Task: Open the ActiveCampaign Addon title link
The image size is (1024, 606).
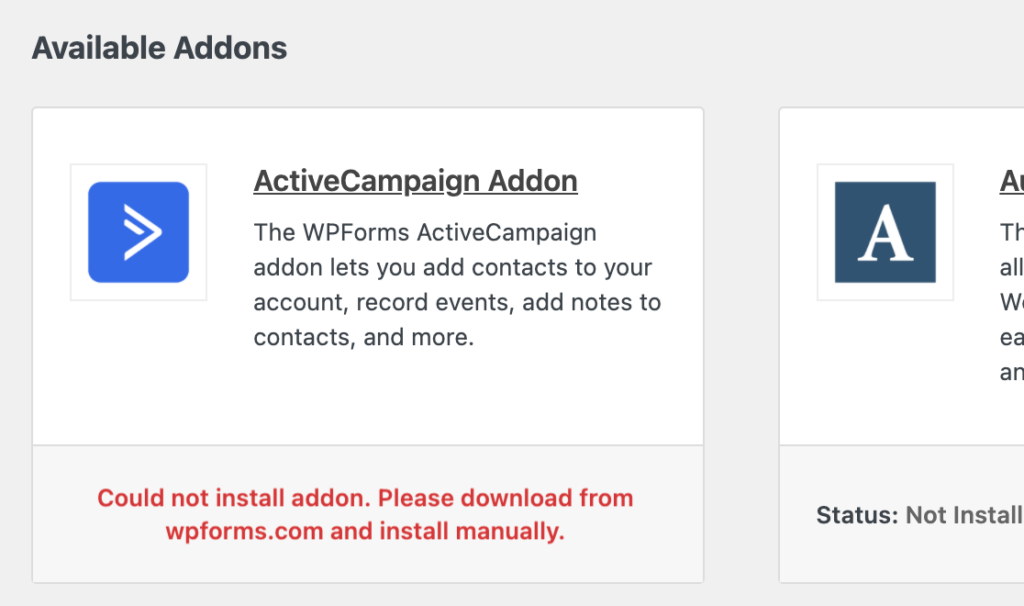Action: coord(415,181)
